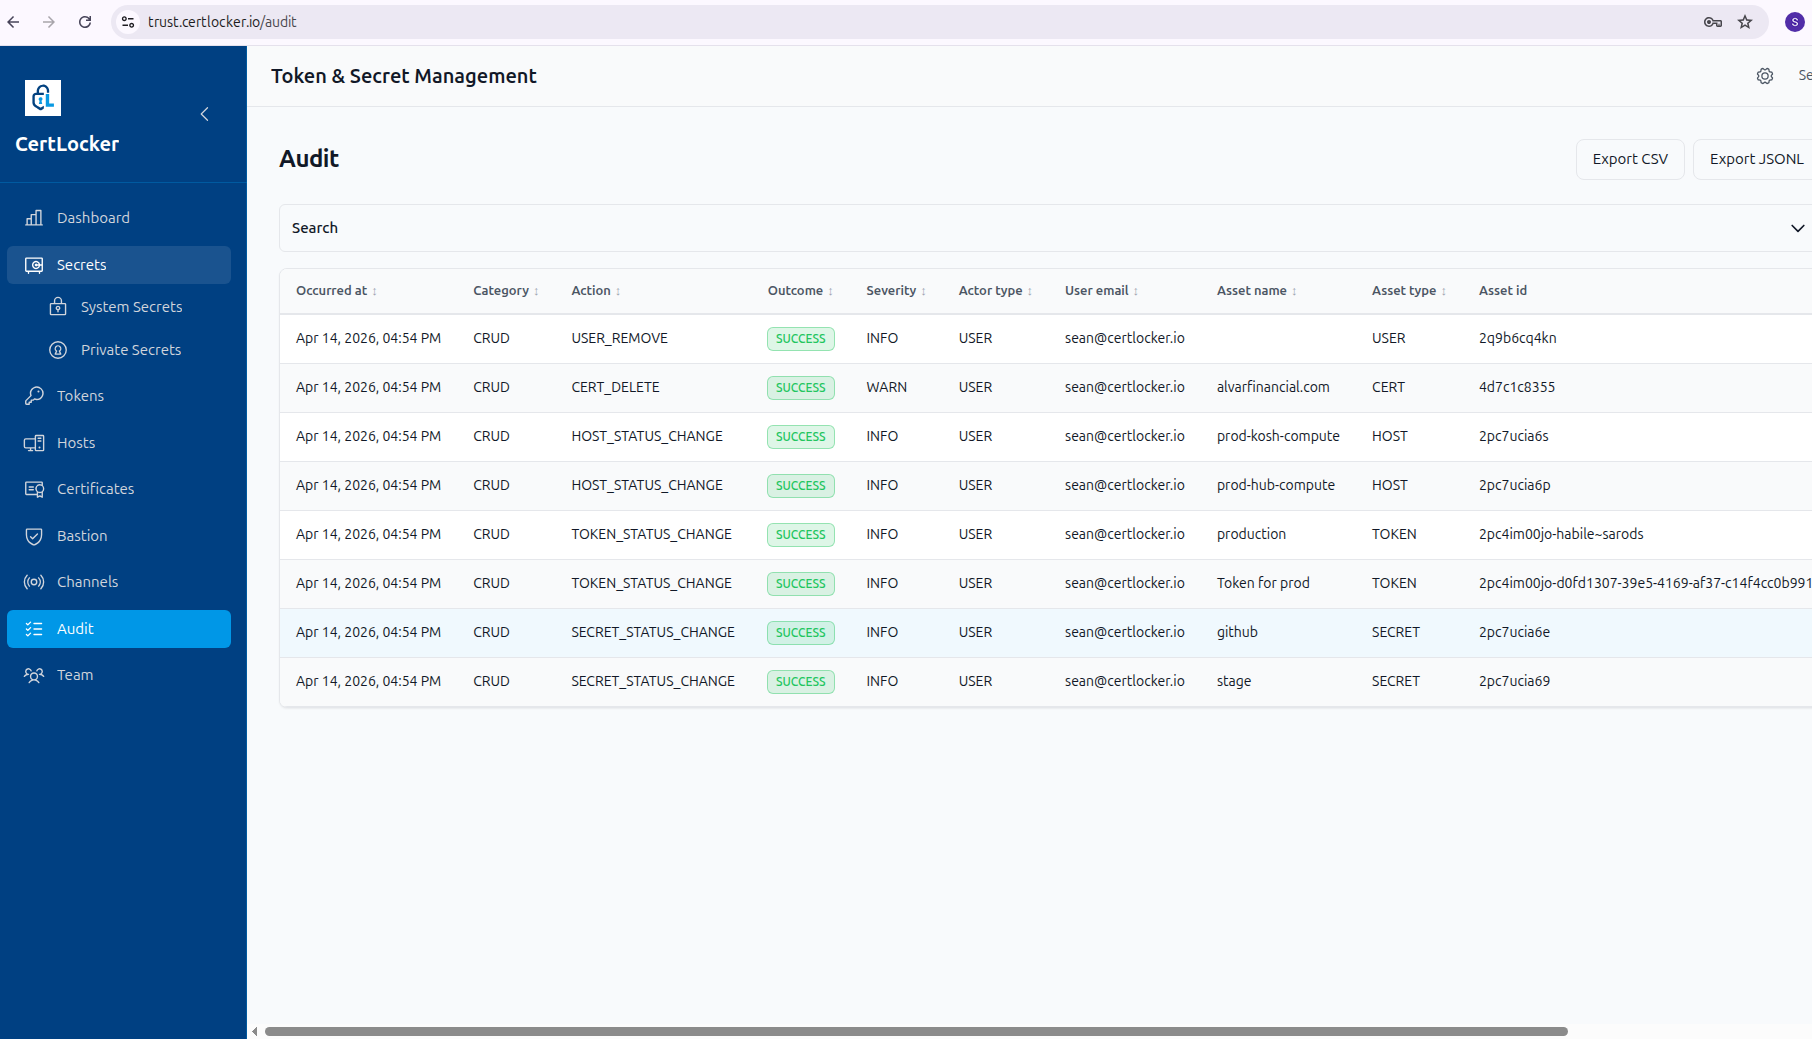Click the Dashboard bar chart icon
The image size is (1812, 1039).
tap(34, 218)
